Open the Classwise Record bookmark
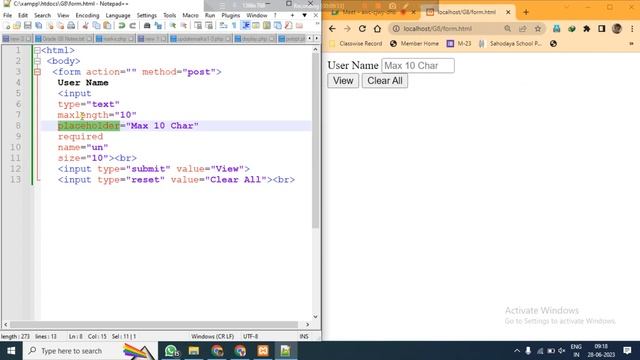640x360 pixels. coord(356,44)
